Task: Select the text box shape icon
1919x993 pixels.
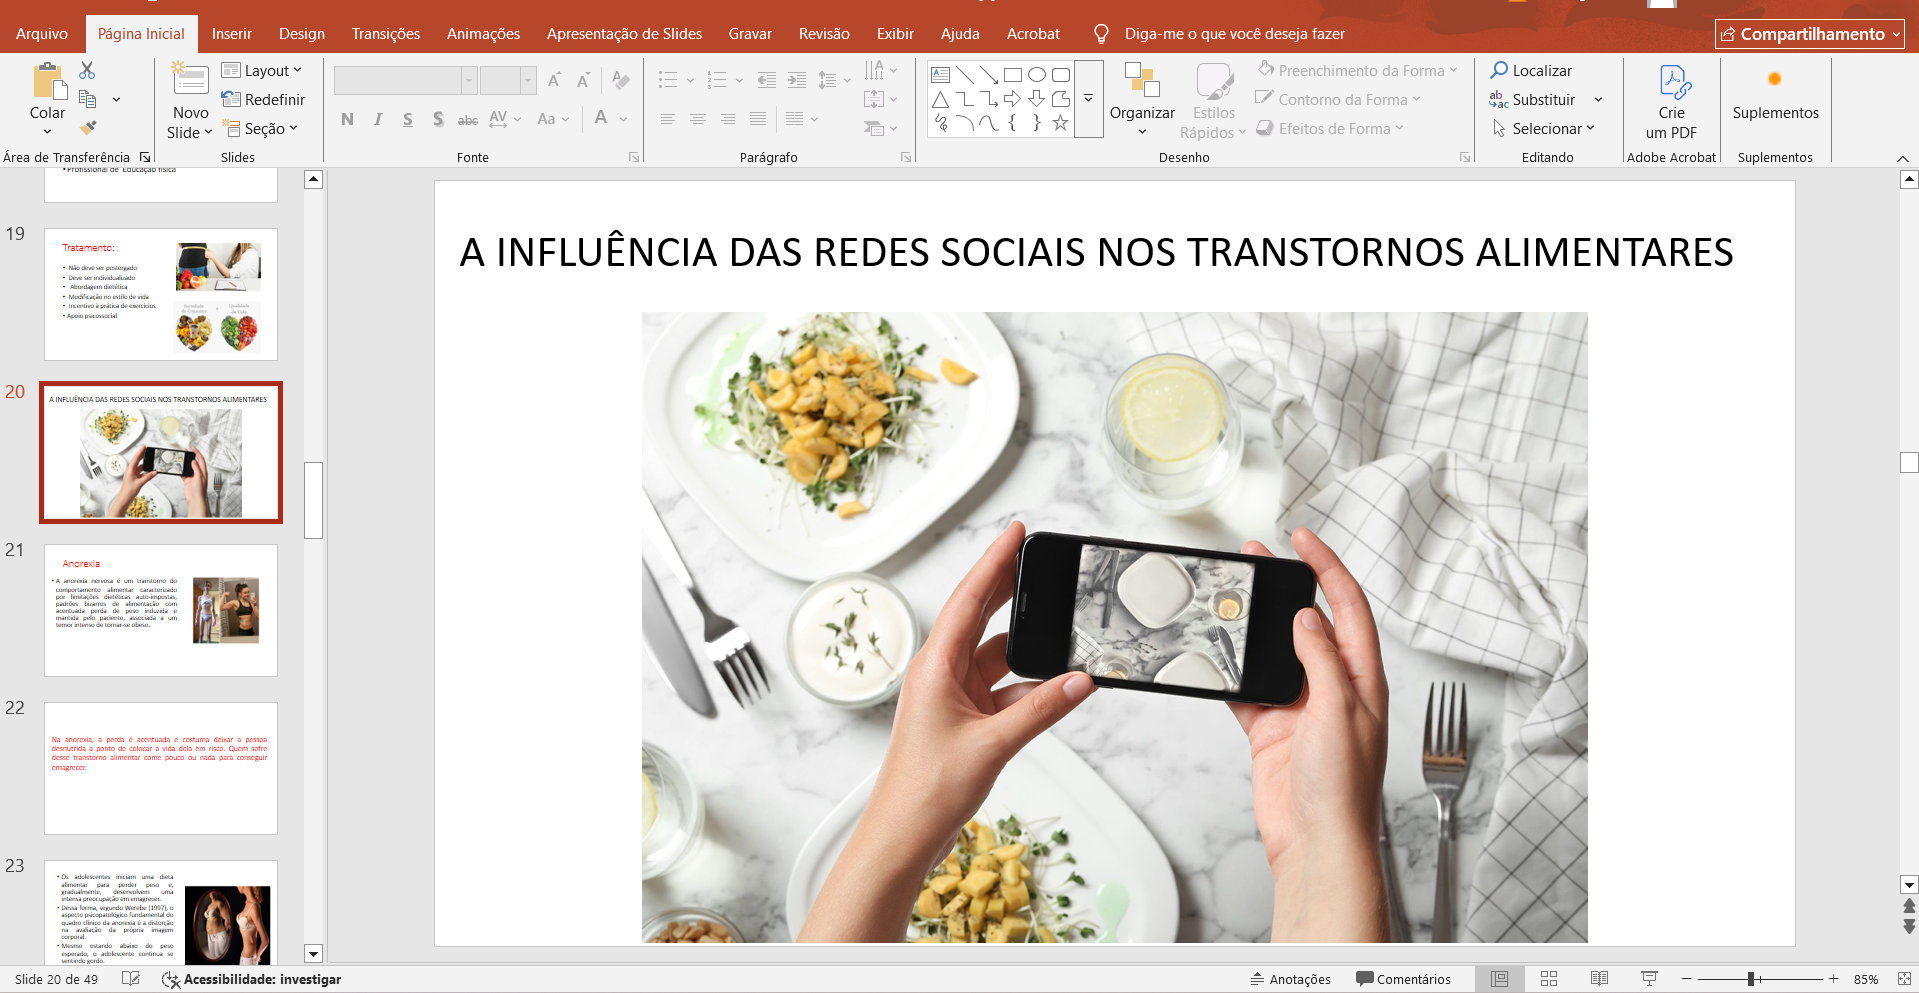Action: coord(941,75)
